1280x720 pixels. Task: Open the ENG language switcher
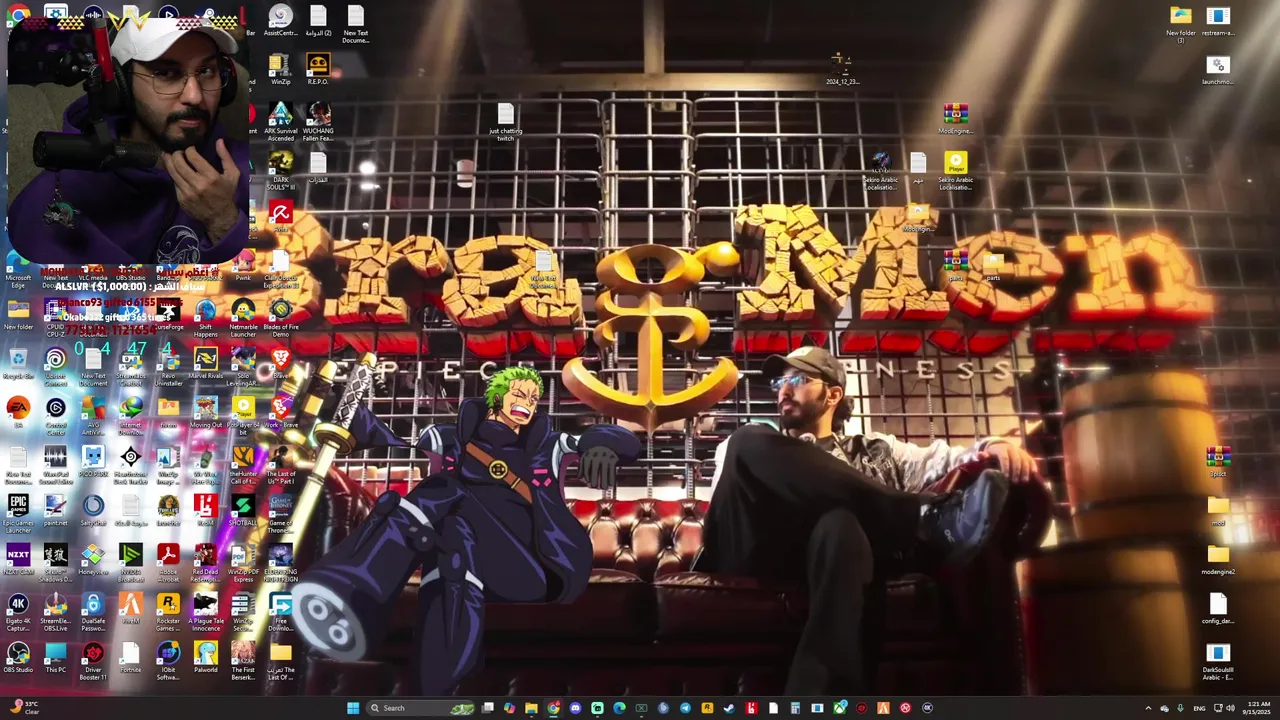click(1199, 708)
